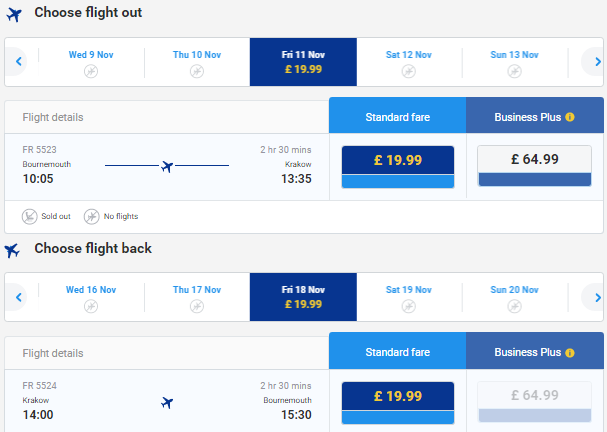607x432 pixels.
Task: Click info icon beside outbound Business Plus
Action: click(x=570, y=117)
